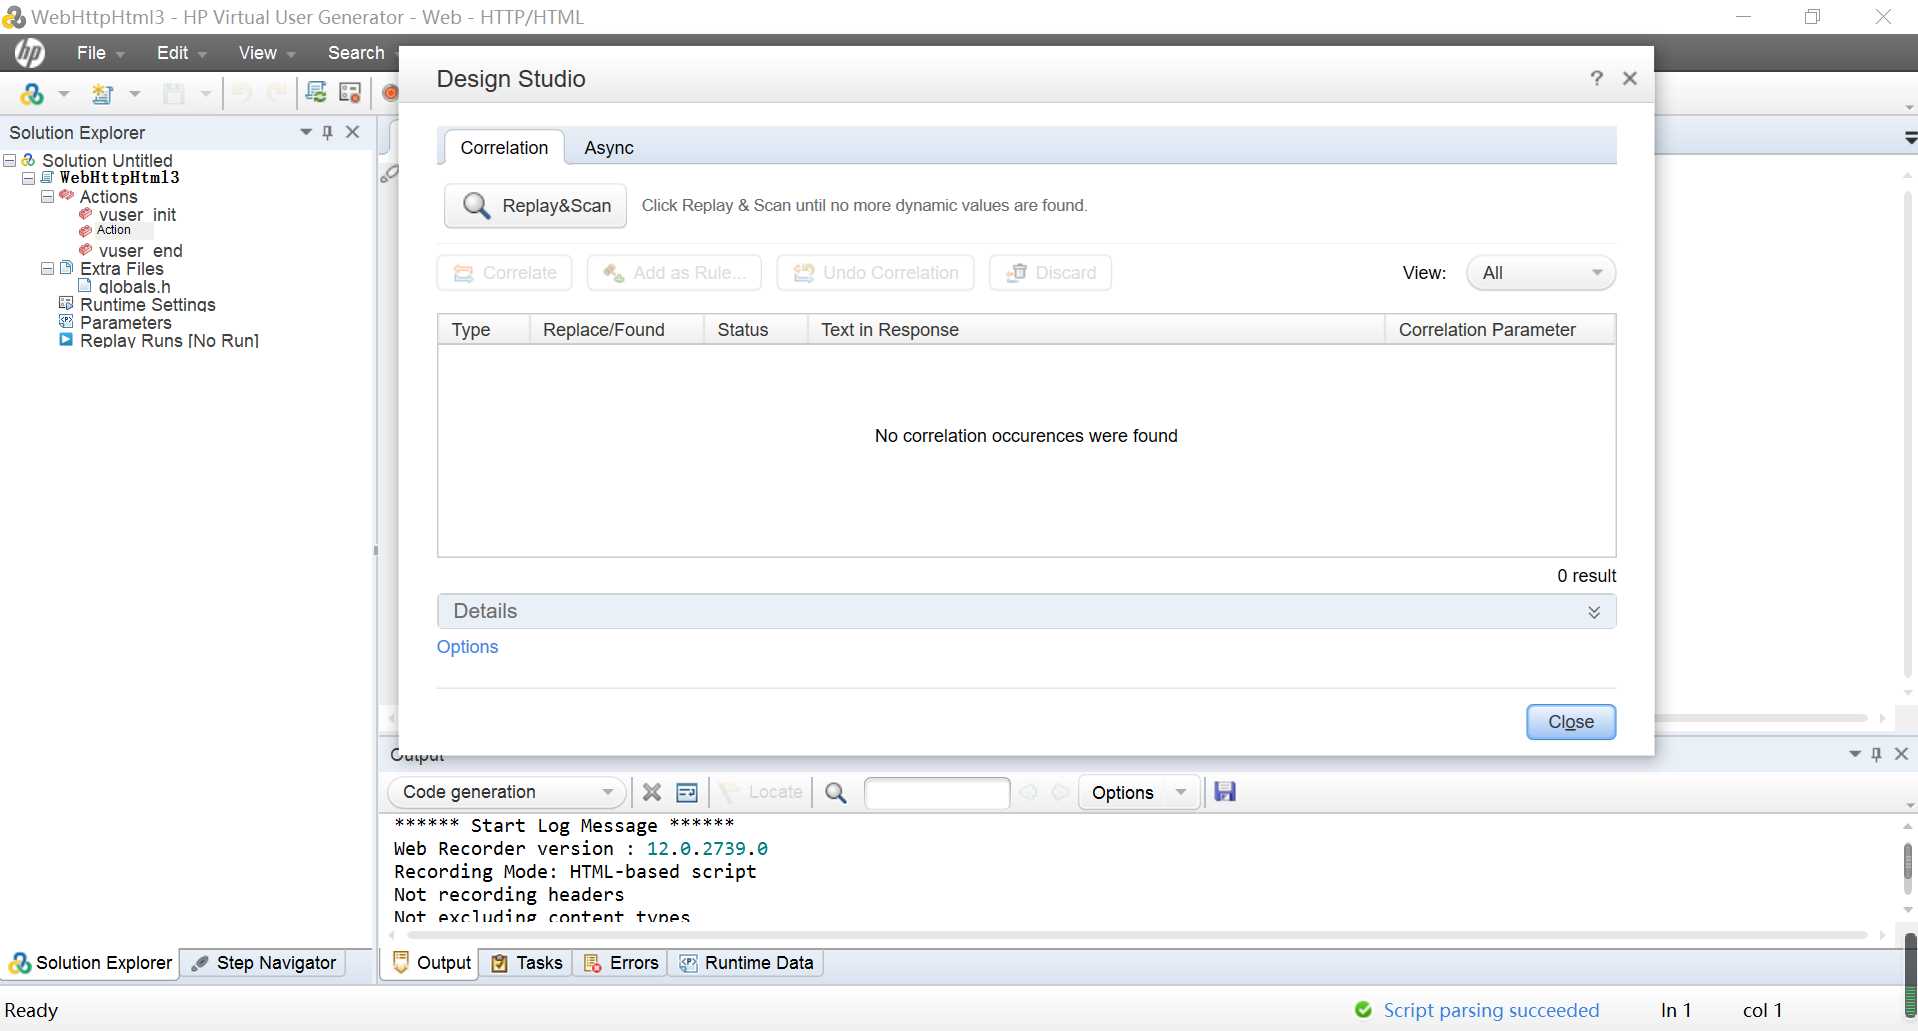Select vuser_end in Solution Explorer

pos(140,251)
